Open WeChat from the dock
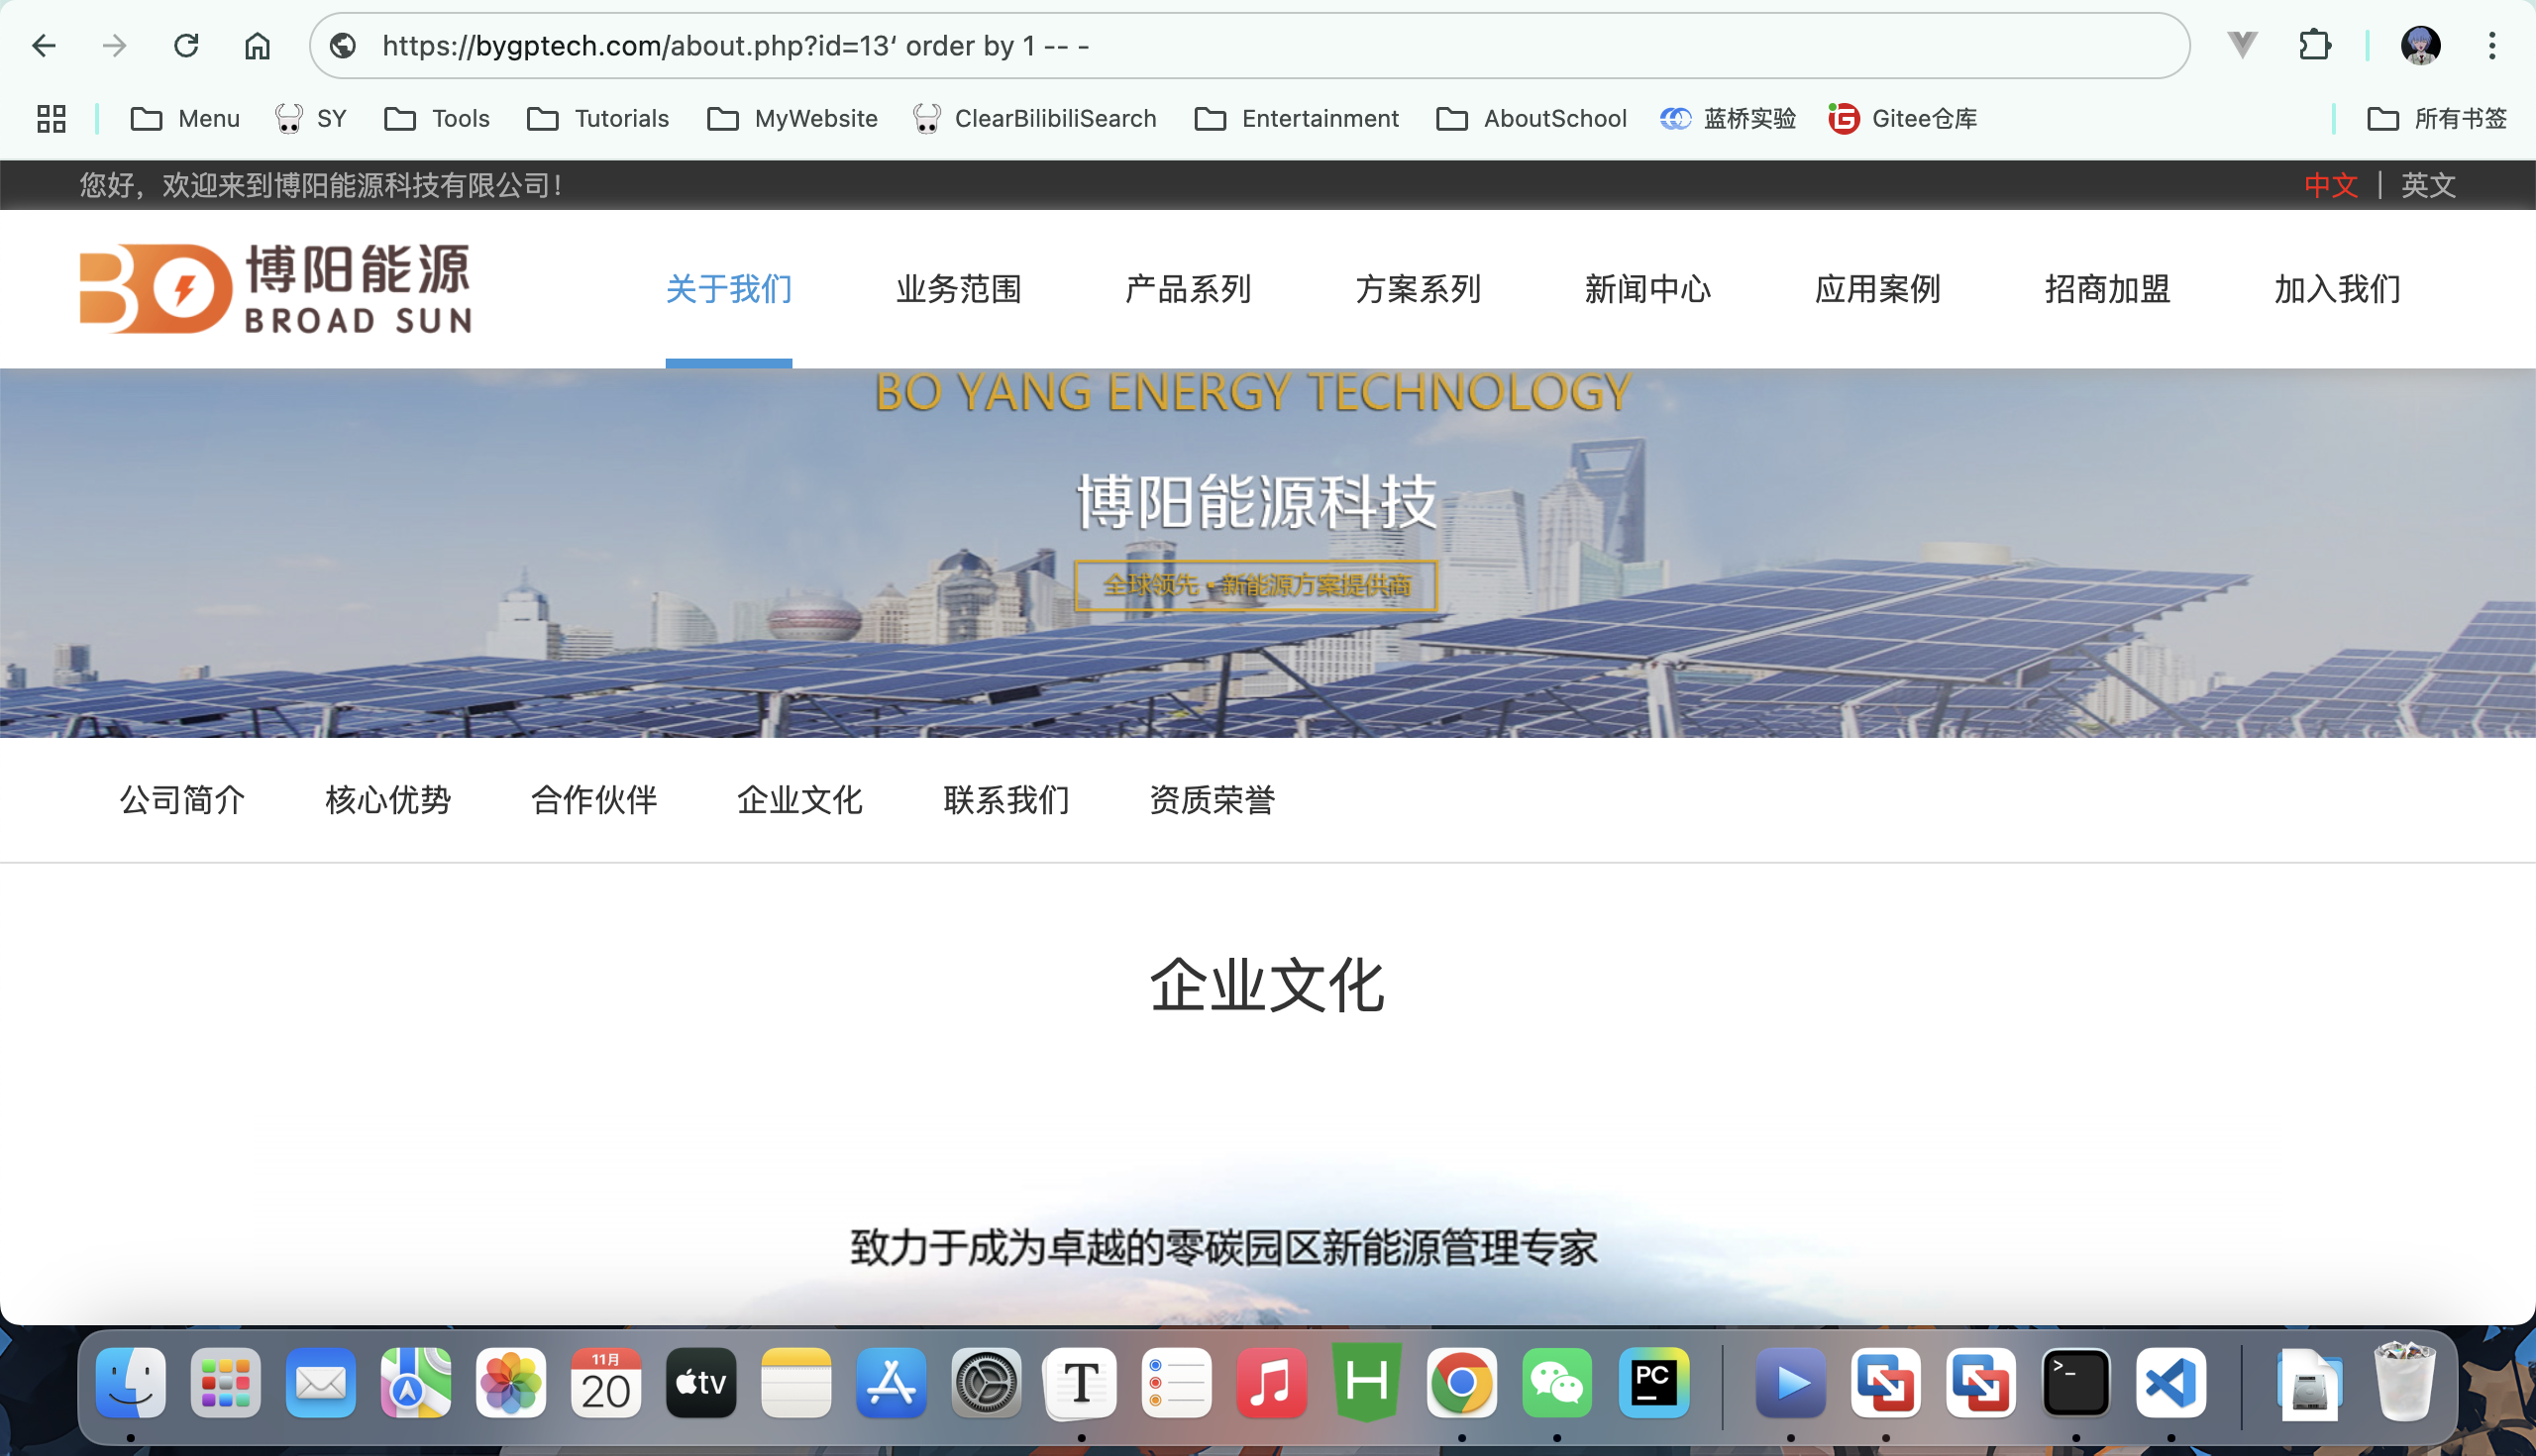2536x1456 pixels. point(1556,1383)
